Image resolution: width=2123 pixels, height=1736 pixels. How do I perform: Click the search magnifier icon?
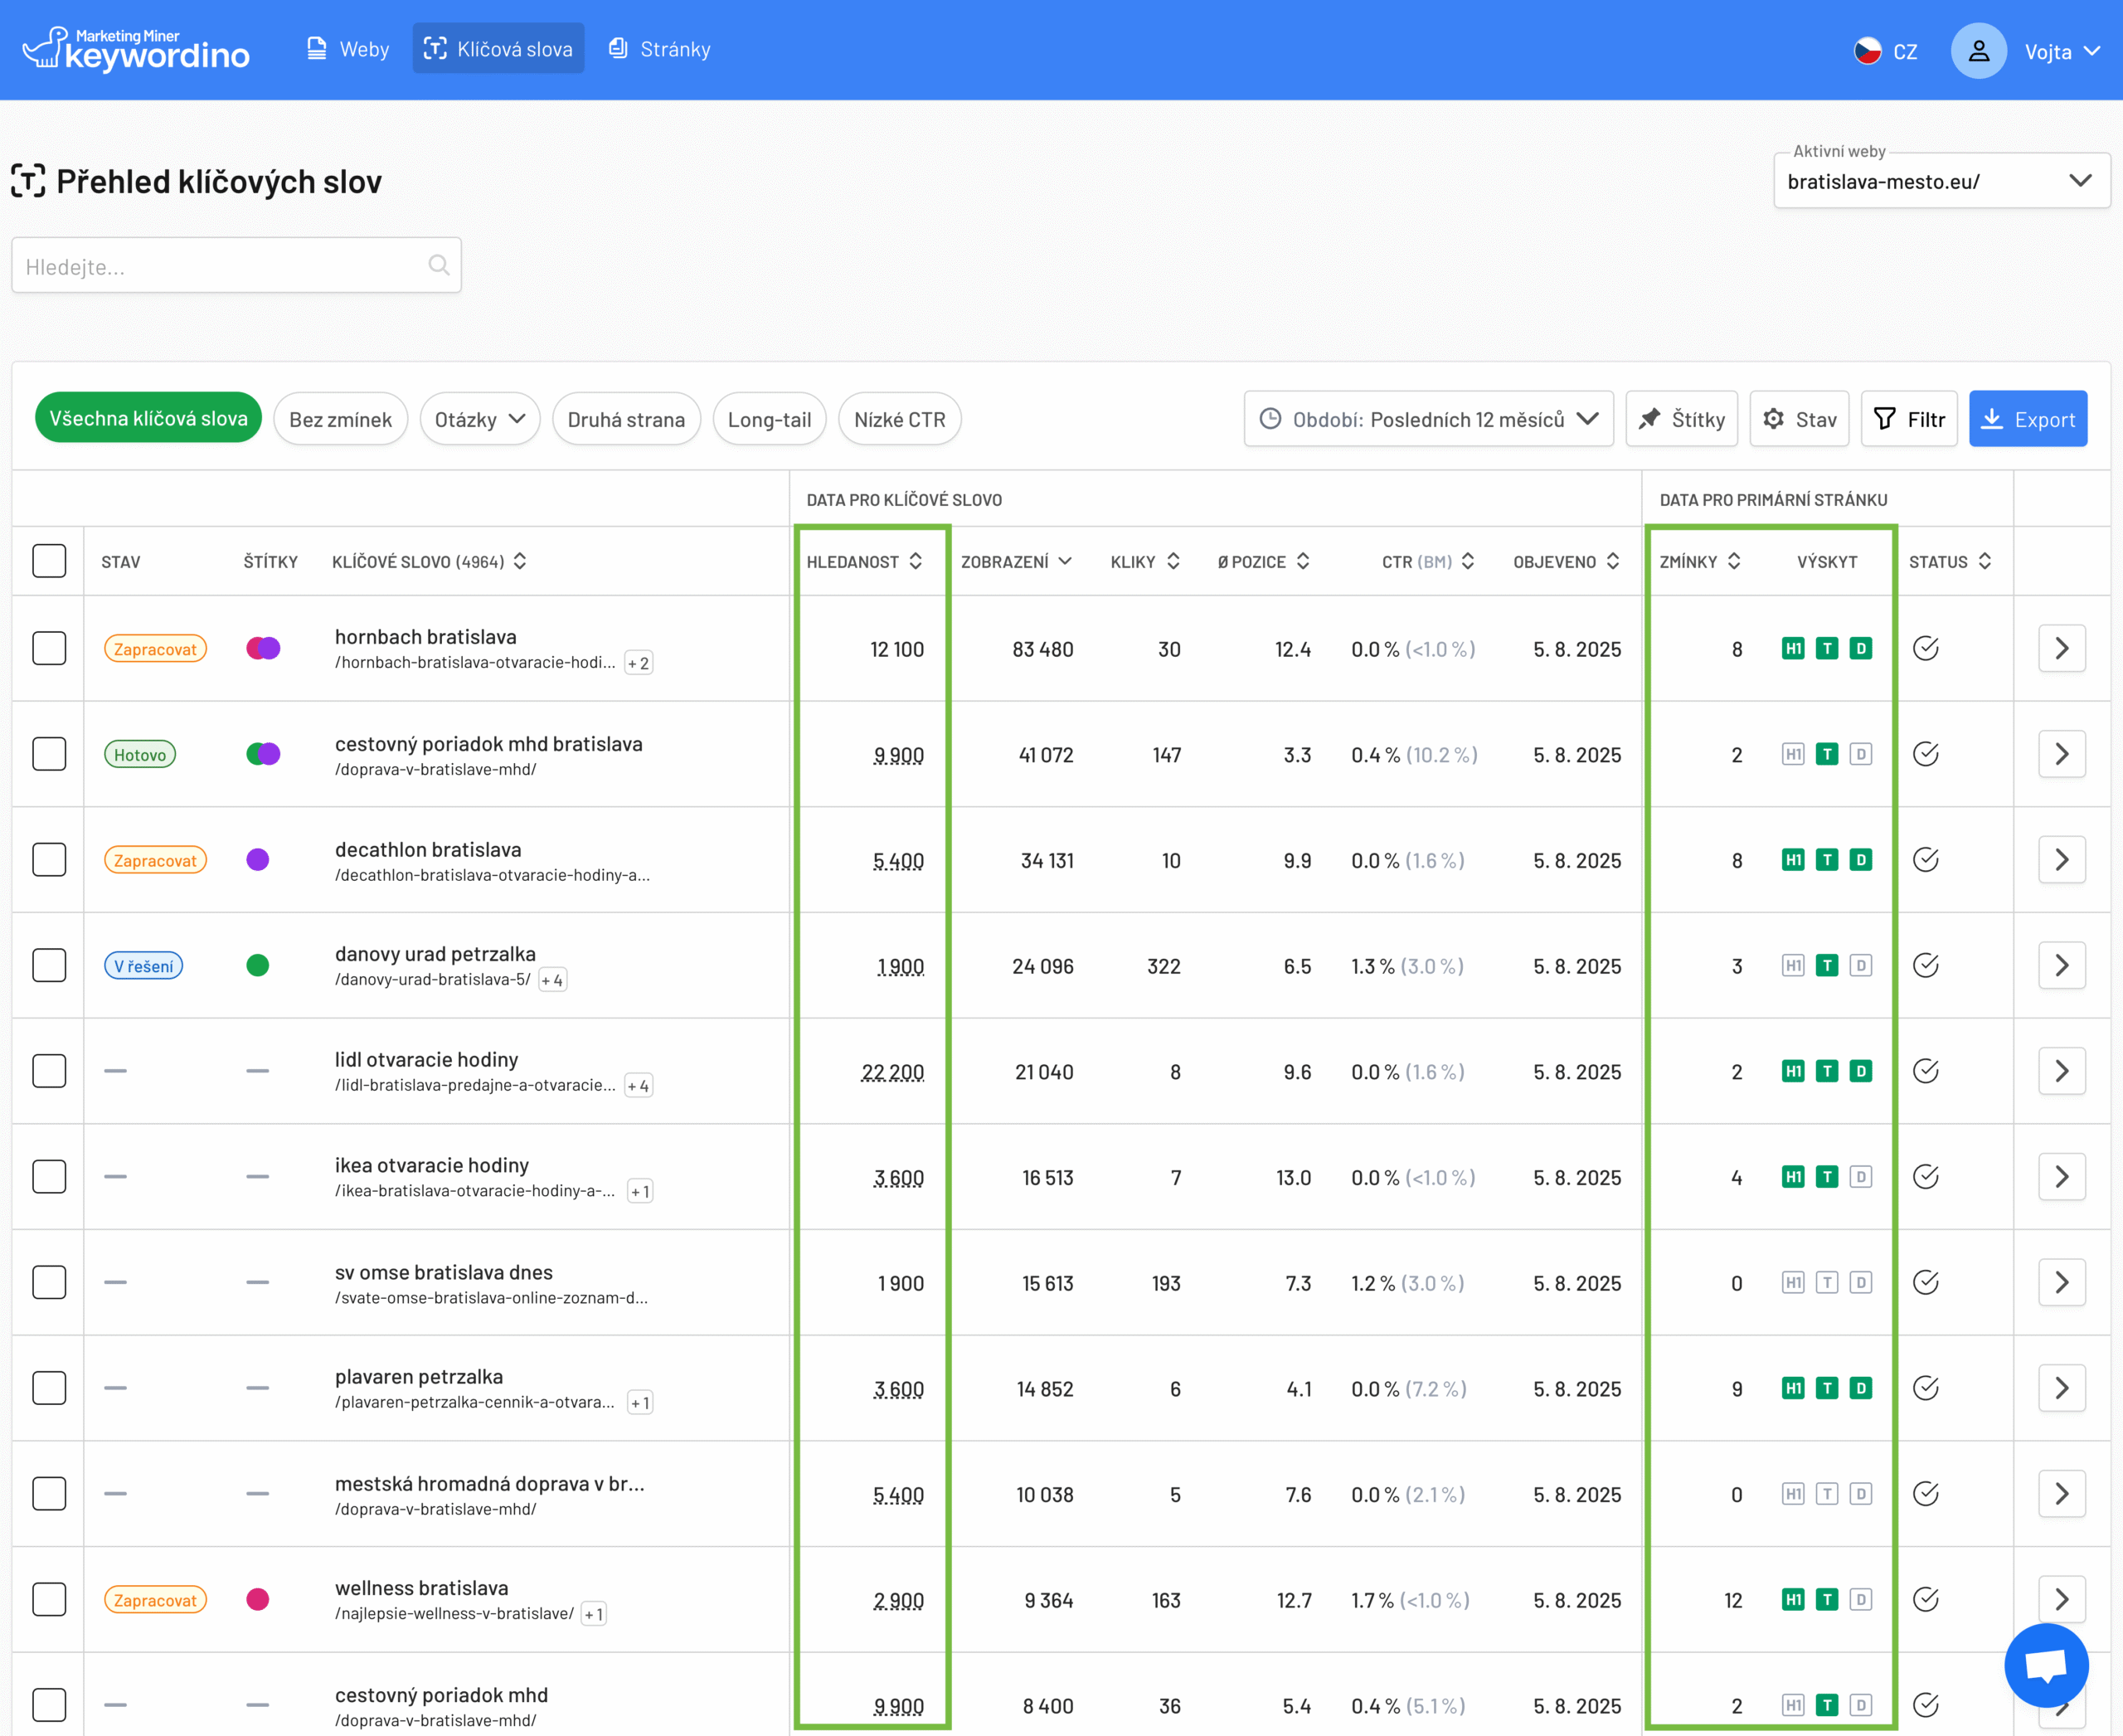click(438, 265)
